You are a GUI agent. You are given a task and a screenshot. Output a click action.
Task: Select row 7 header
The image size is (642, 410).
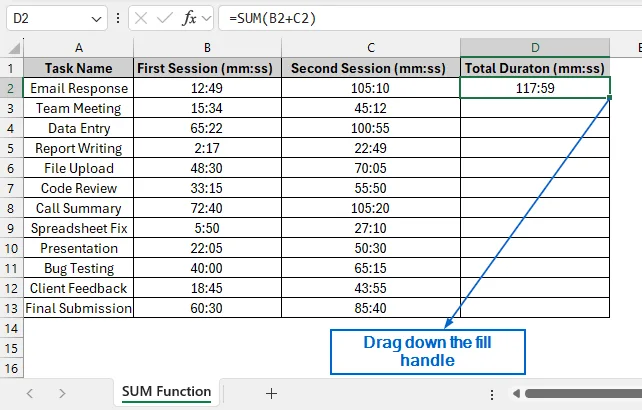click(11, 188)
